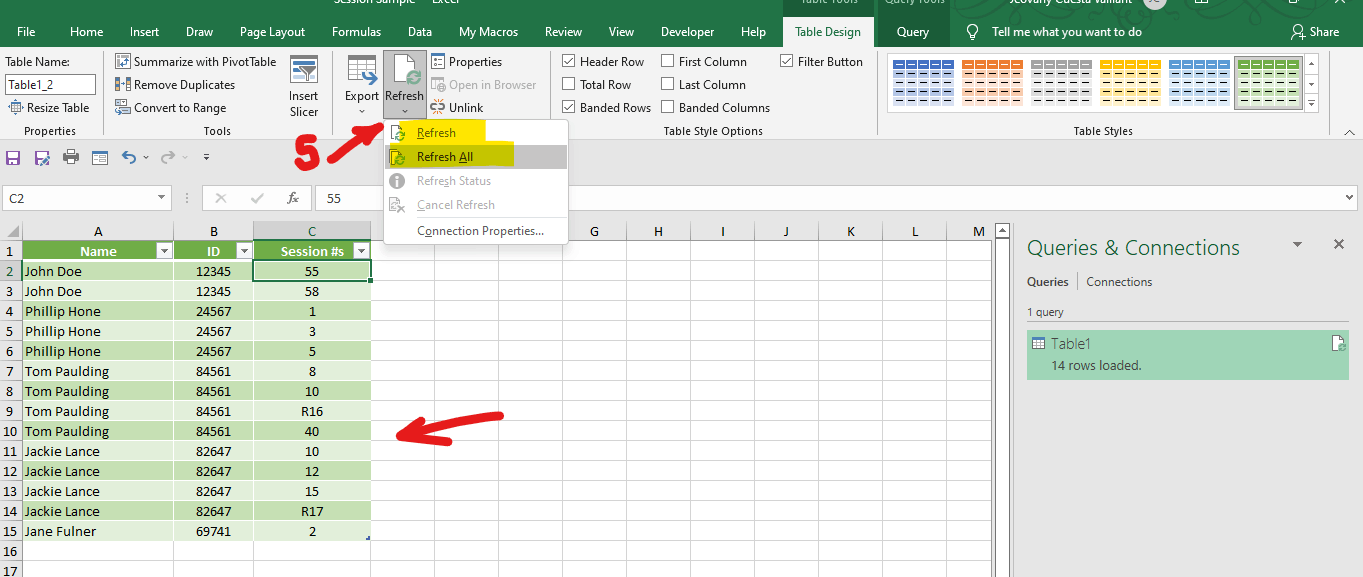Toggle the Filter Button checkbox
The height and width of the screenshot is (577, 1363).
(x=786, y=61)
